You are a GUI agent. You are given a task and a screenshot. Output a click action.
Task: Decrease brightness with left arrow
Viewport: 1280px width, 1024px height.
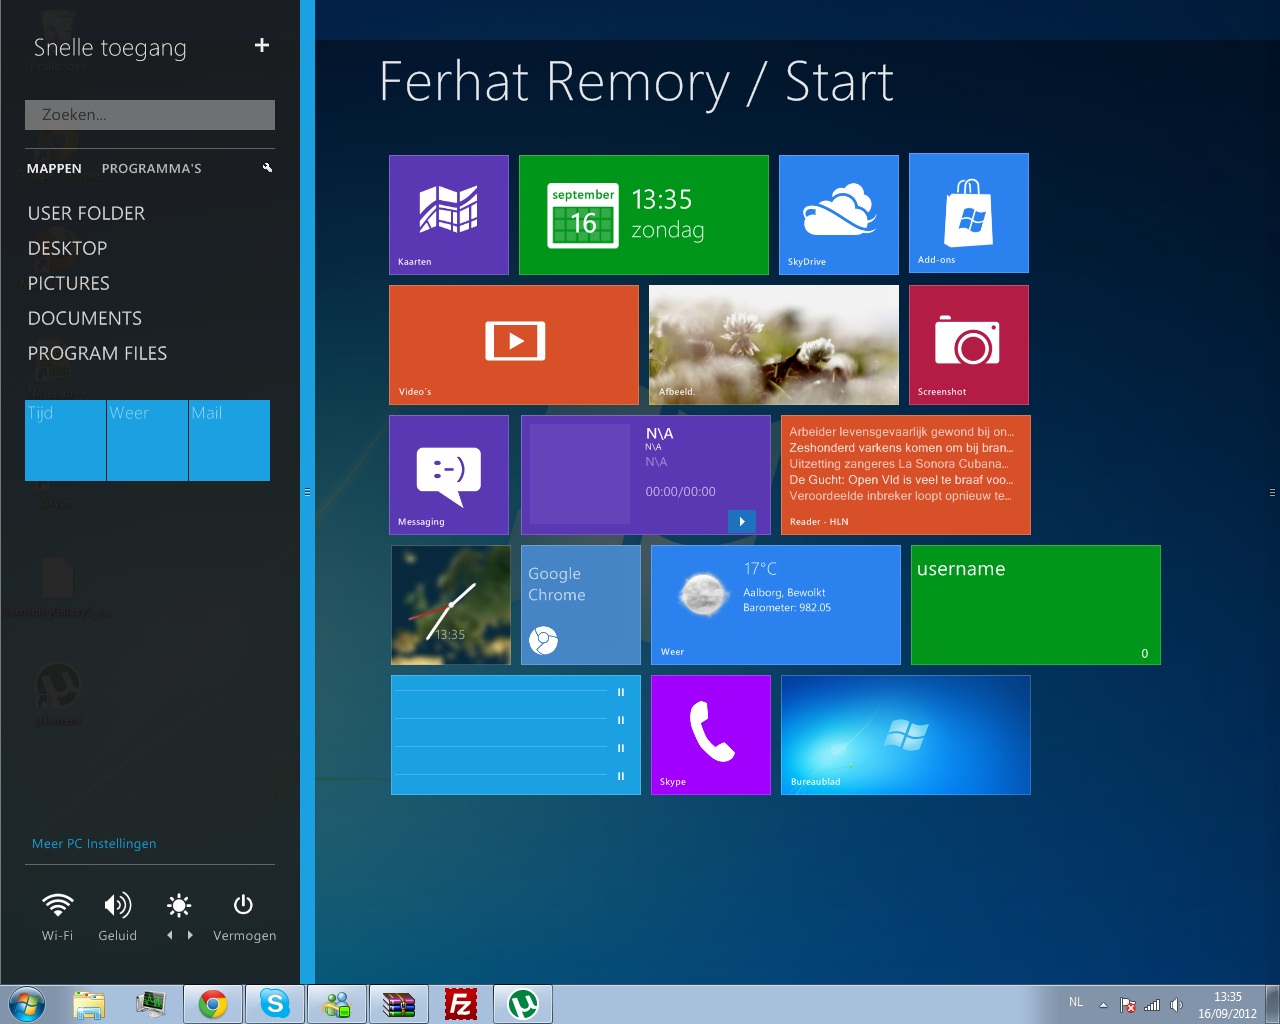point(170,935)
